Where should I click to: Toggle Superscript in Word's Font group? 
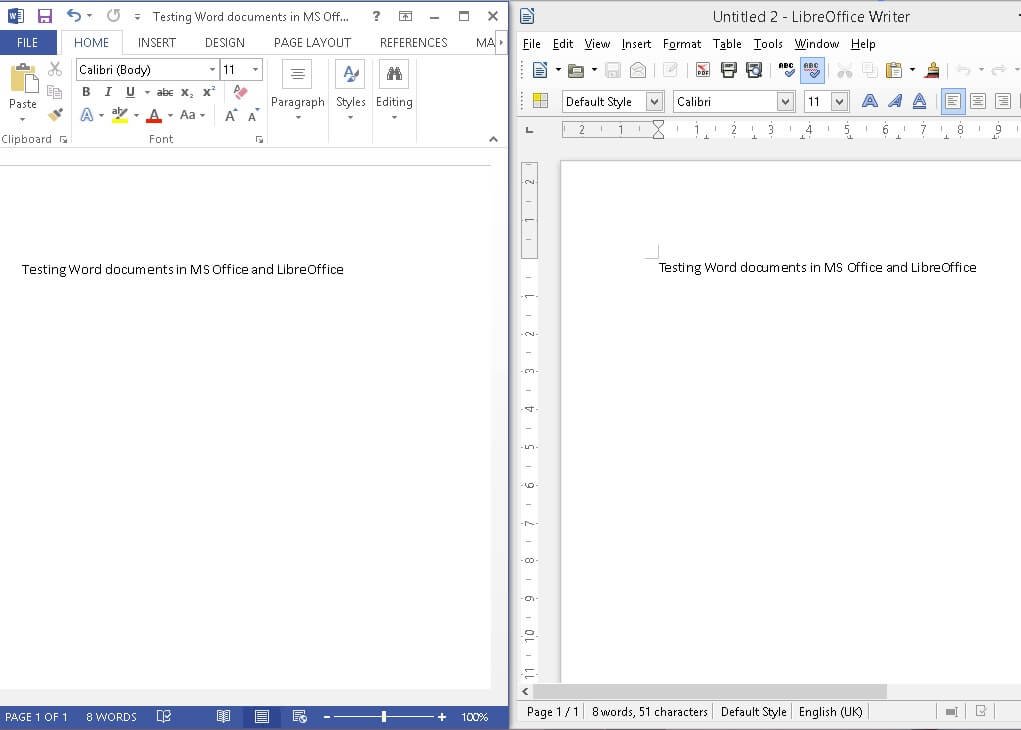pos(208,92)
